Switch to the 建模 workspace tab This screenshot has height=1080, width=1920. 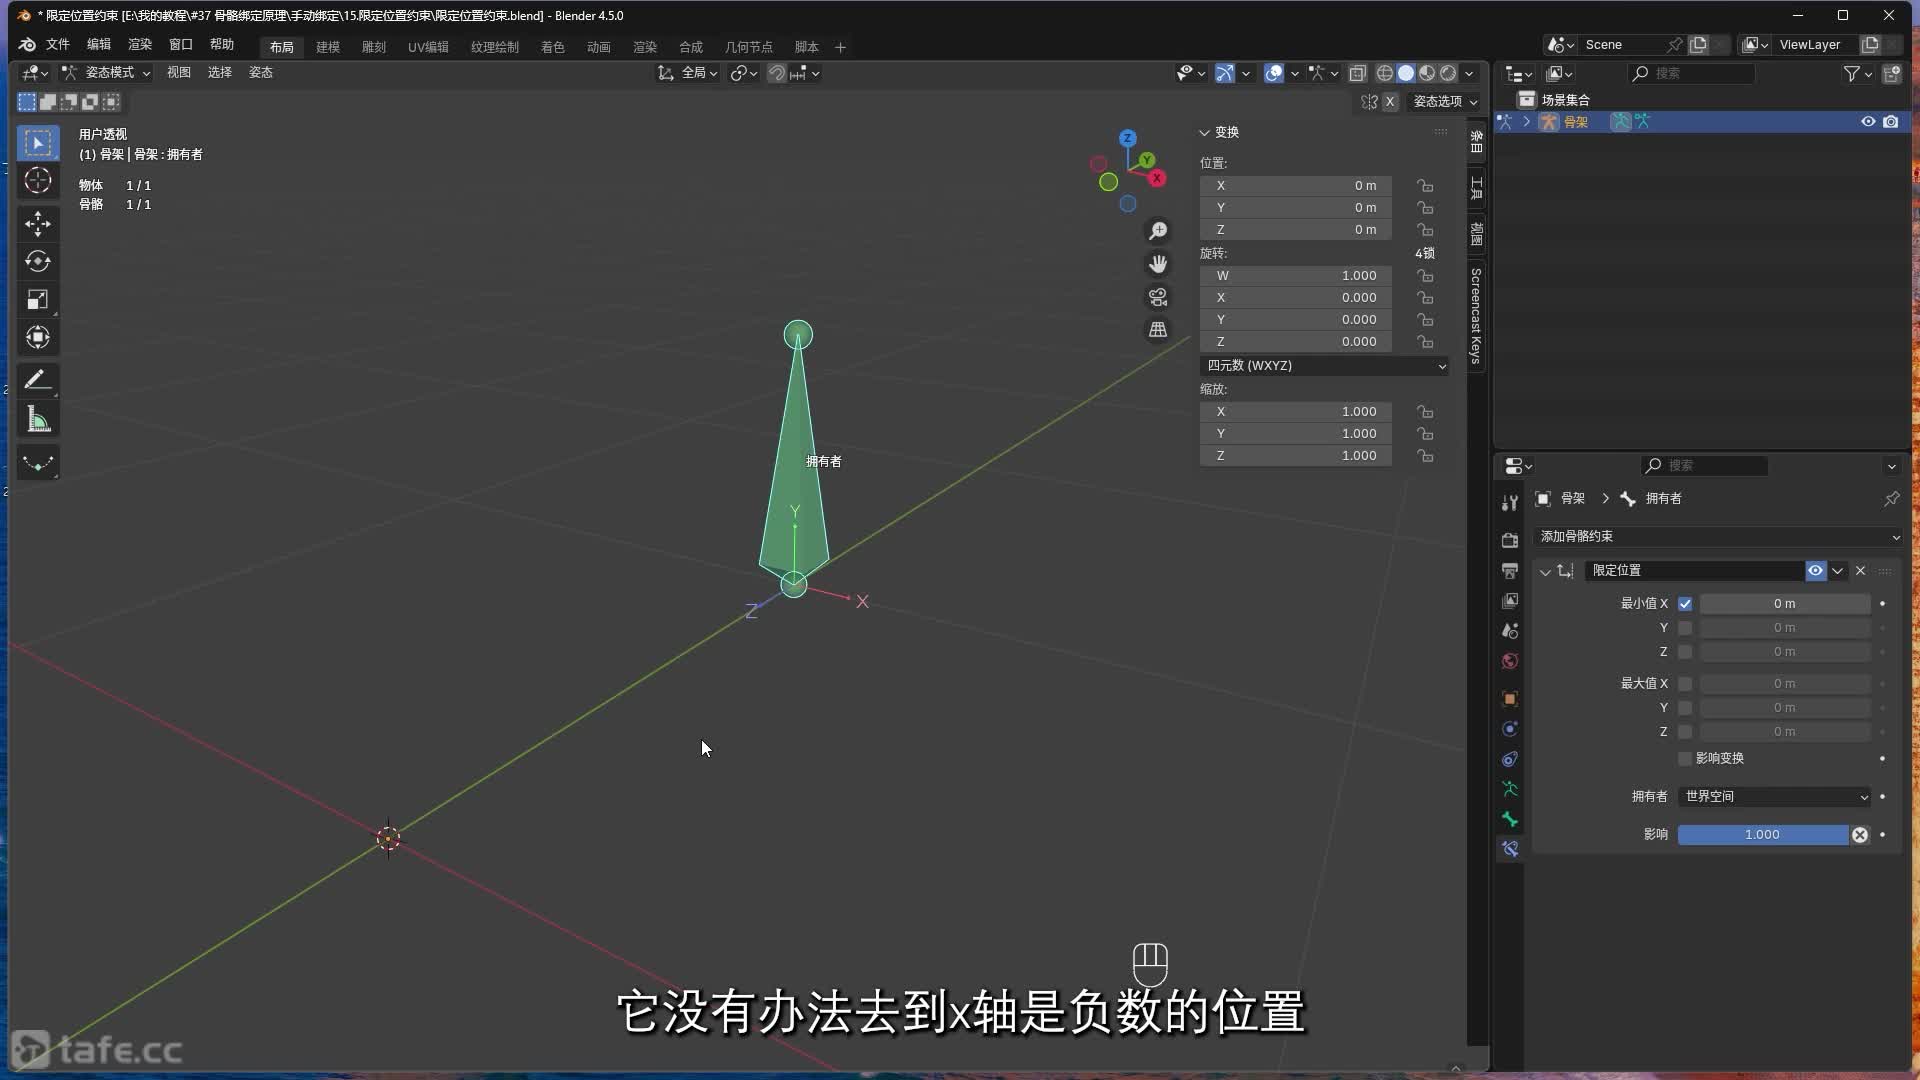tap(328, 47)
